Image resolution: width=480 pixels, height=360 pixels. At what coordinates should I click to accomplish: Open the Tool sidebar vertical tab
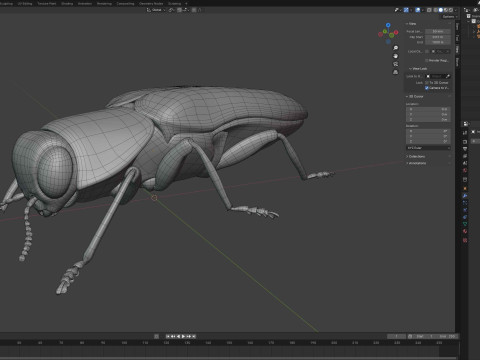coord(457,38)
